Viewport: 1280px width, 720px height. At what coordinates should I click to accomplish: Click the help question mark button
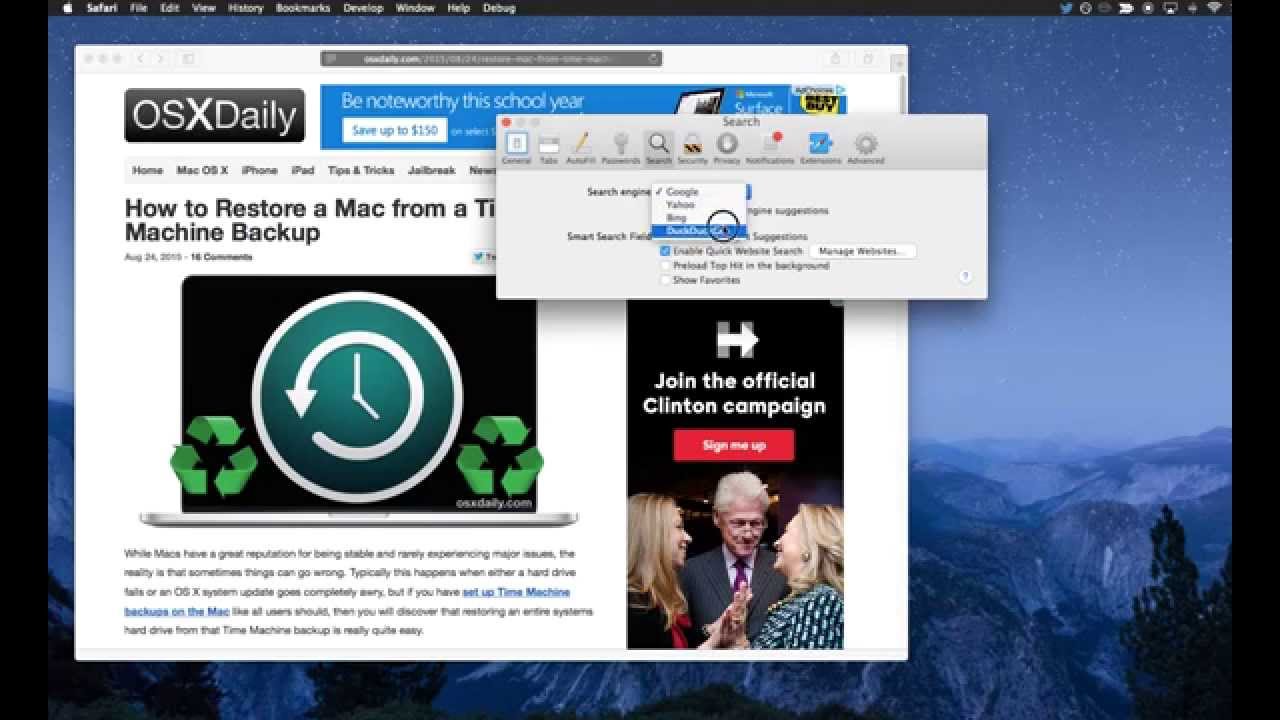click(x=965, y=277)
